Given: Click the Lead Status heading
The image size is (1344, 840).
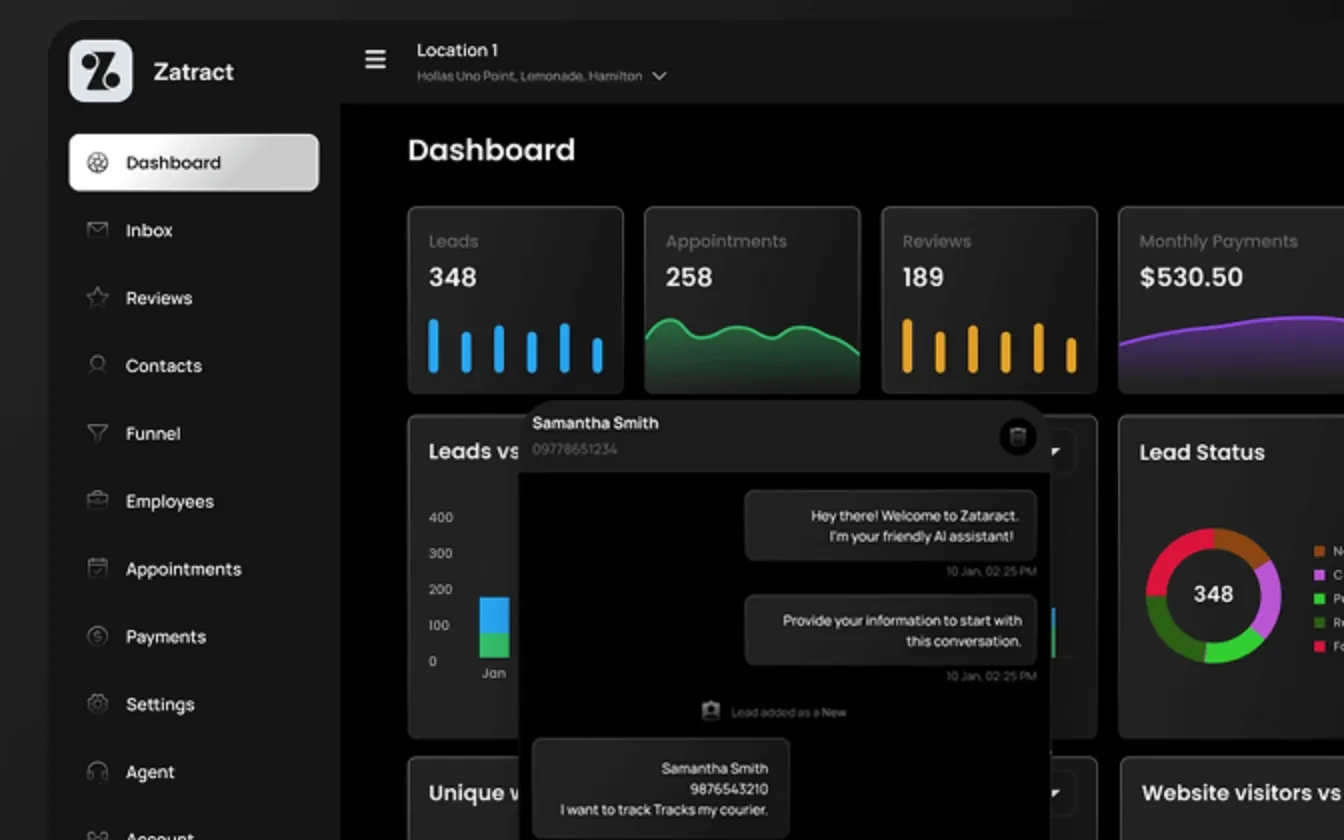Looking at the screenshot, I should 1202,452.
